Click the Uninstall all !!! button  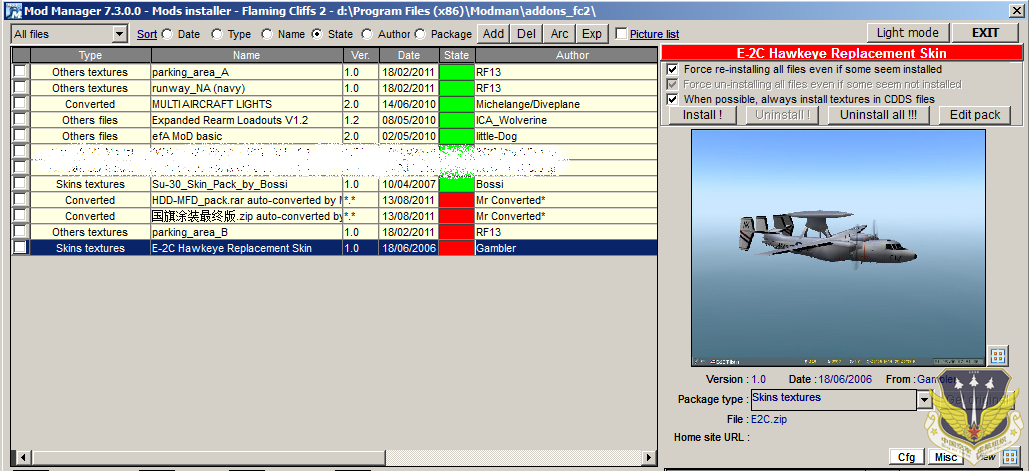coord(878,115)
